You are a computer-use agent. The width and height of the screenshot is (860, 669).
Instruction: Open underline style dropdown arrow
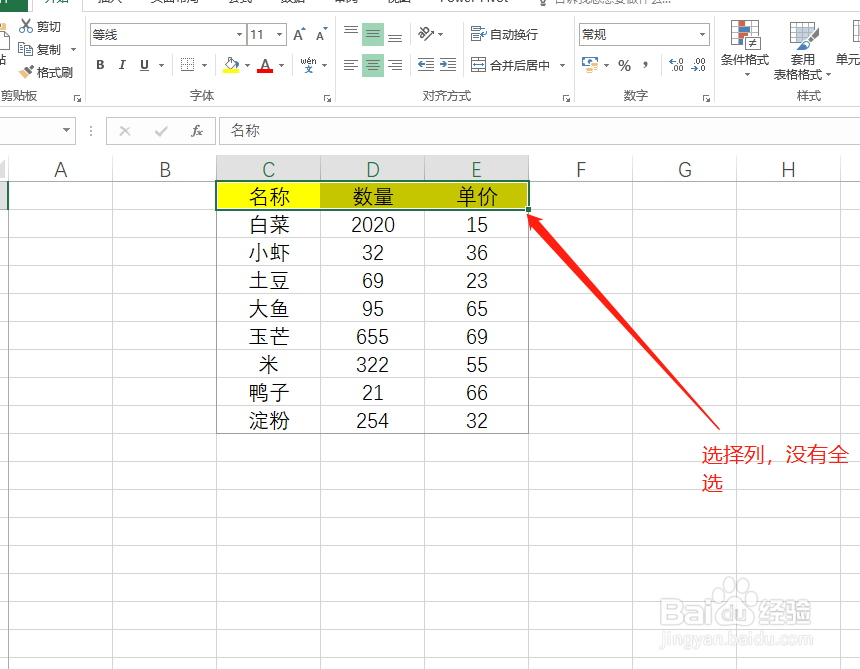pos(161,66)
